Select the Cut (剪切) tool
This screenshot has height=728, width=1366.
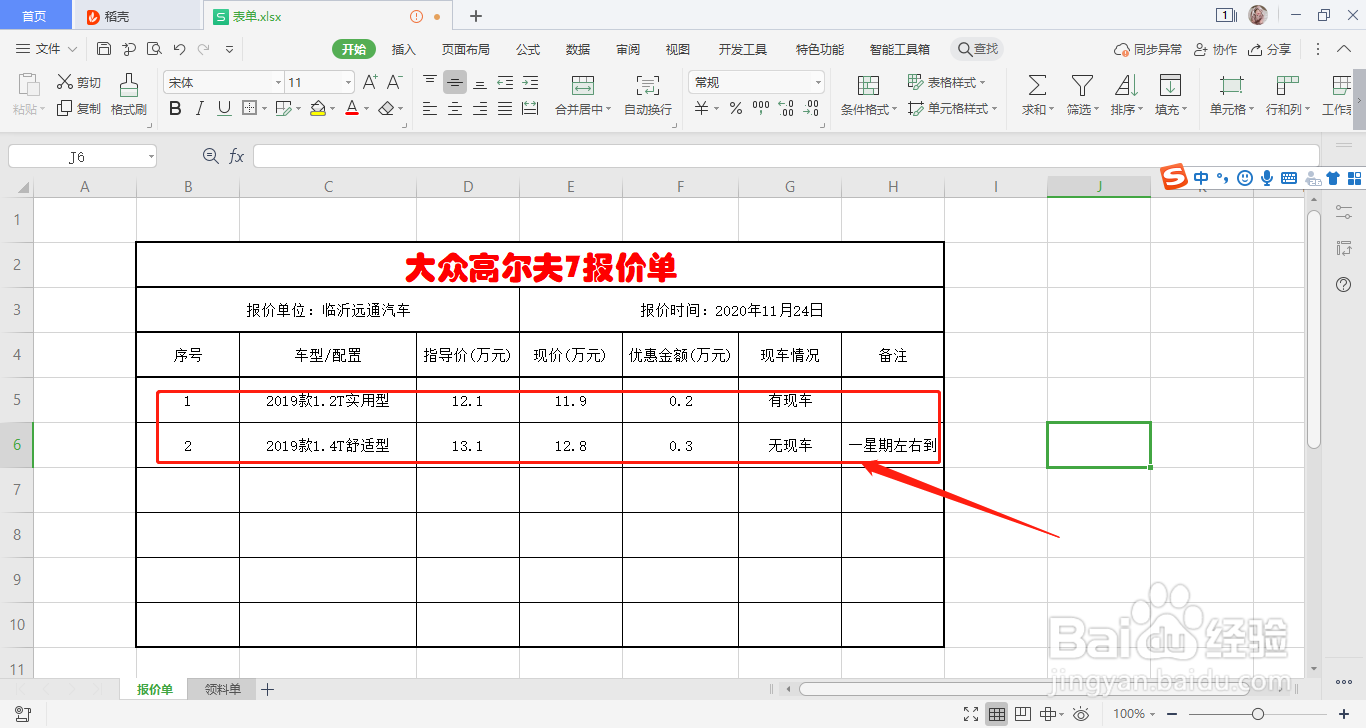pos(79,82)
